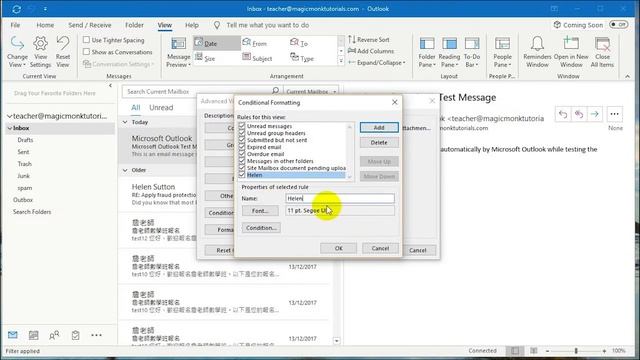640x360 pixels.
Task: Enable Show as Conversations checkbox
Action: pyautogui.click(x=87, y=52)
